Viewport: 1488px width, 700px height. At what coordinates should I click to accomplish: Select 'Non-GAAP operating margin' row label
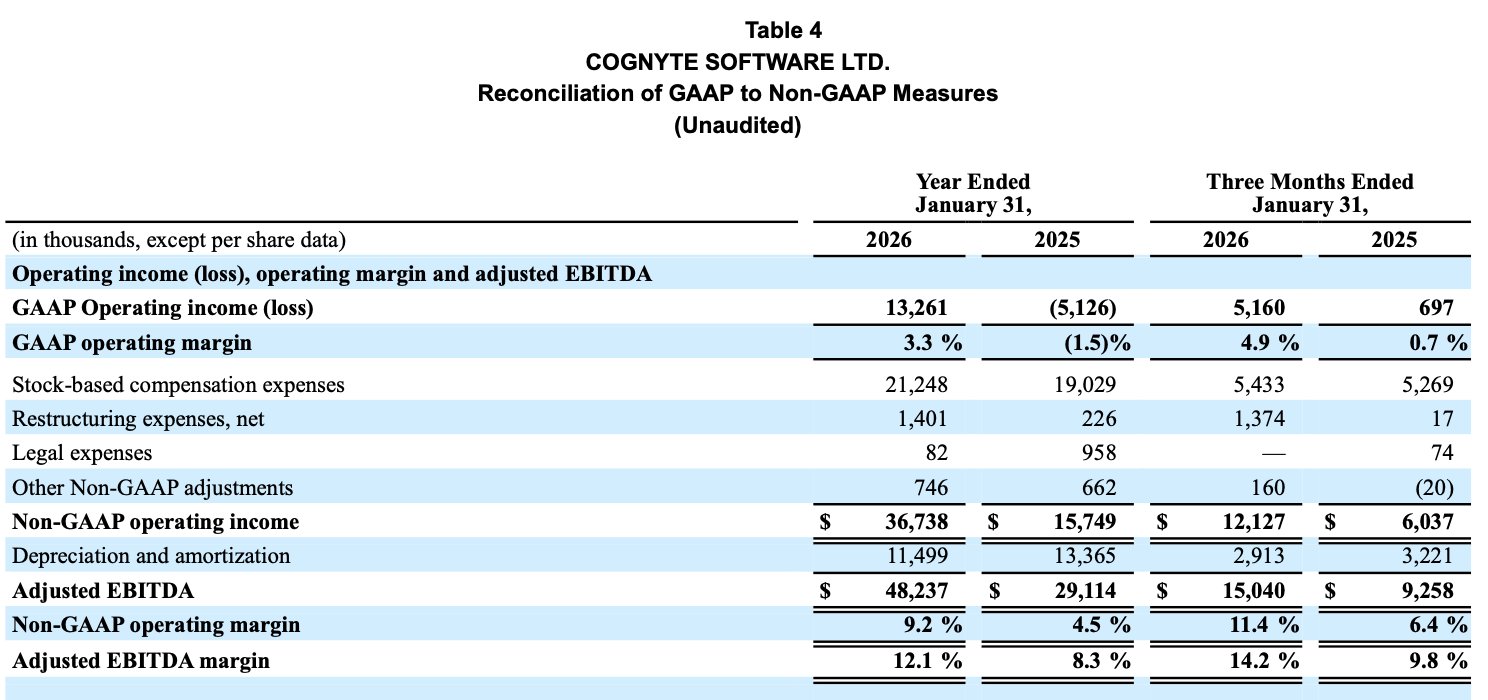[x=155, y=625]
